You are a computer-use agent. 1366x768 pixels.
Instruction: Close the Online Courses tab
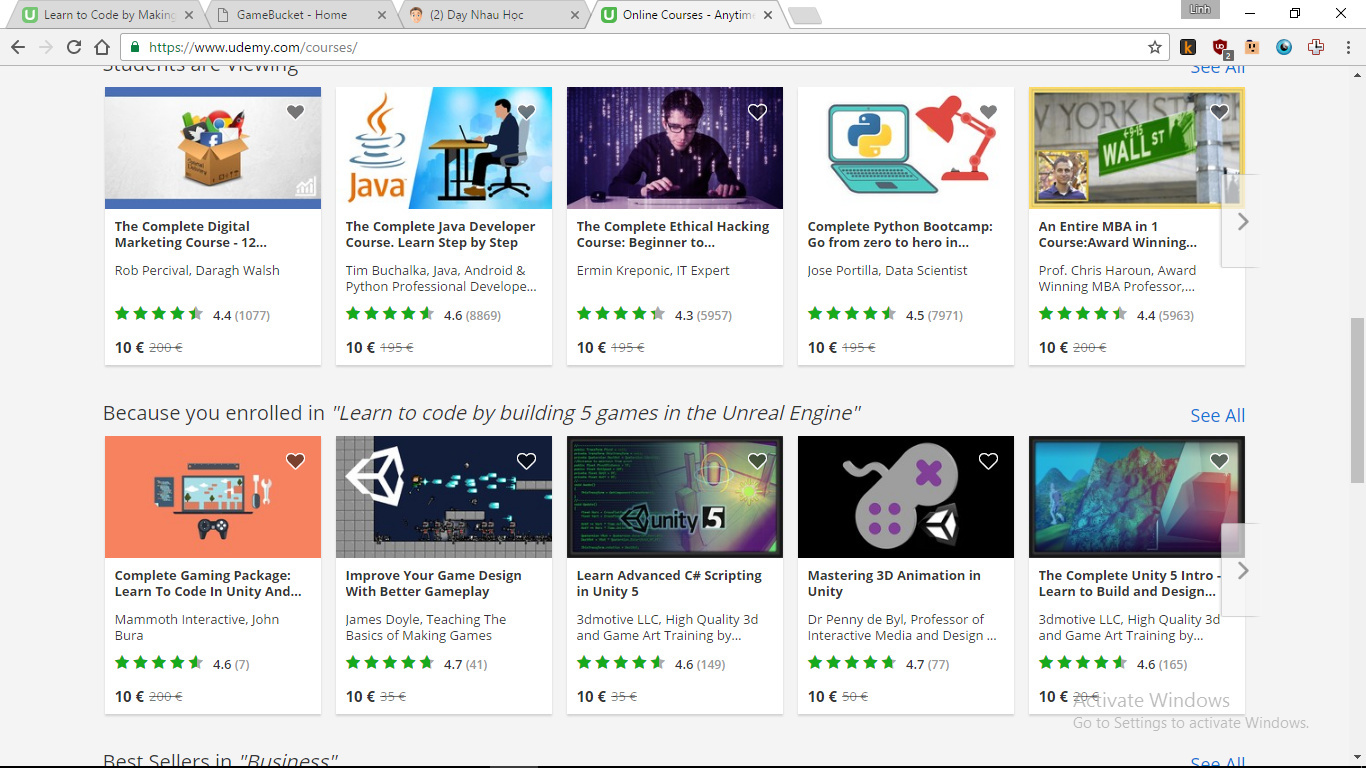(768, 15)
